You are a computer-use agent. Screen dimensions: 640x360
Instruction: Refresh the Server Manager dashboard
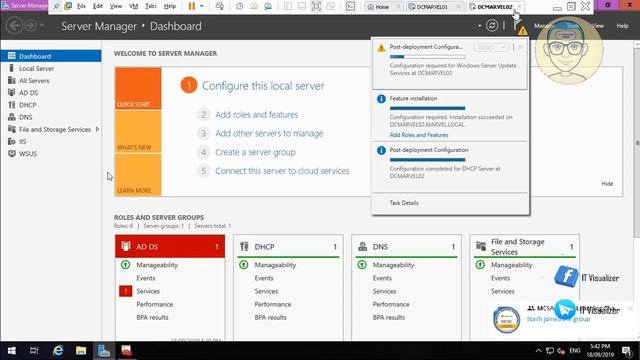(x=492, y=26)
